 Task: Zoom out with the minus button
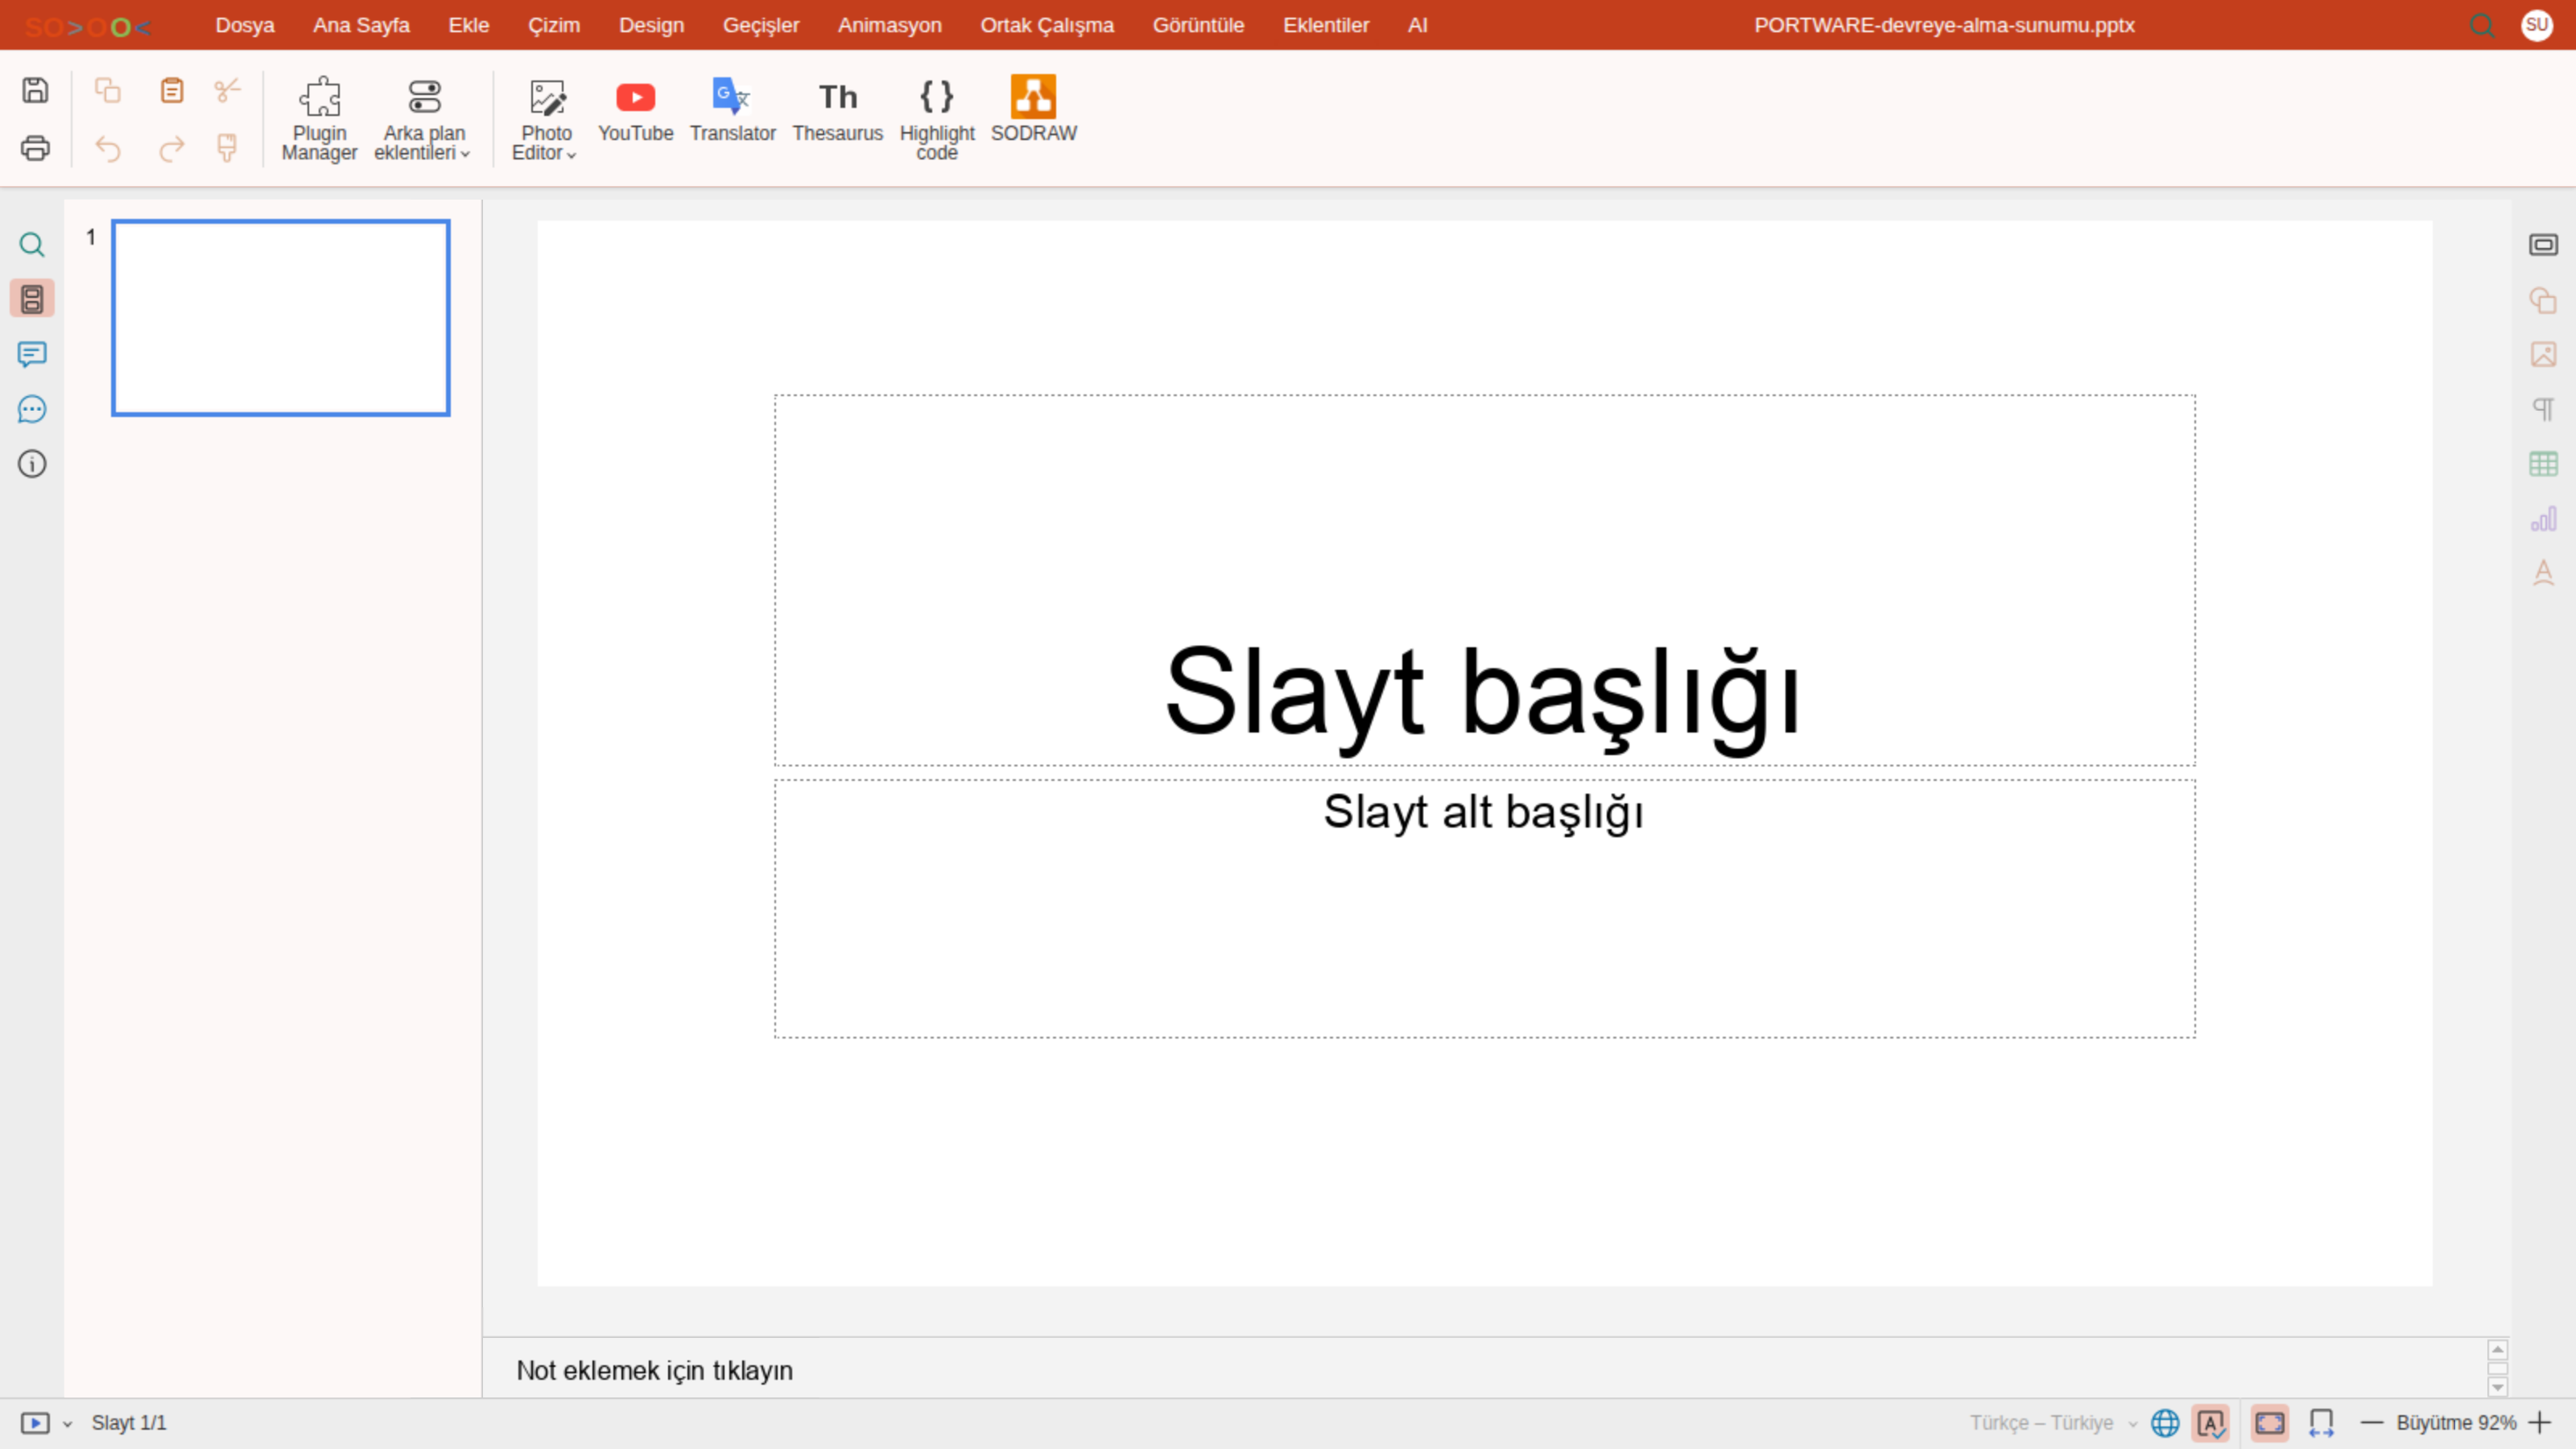(x=2371, y=1423)
